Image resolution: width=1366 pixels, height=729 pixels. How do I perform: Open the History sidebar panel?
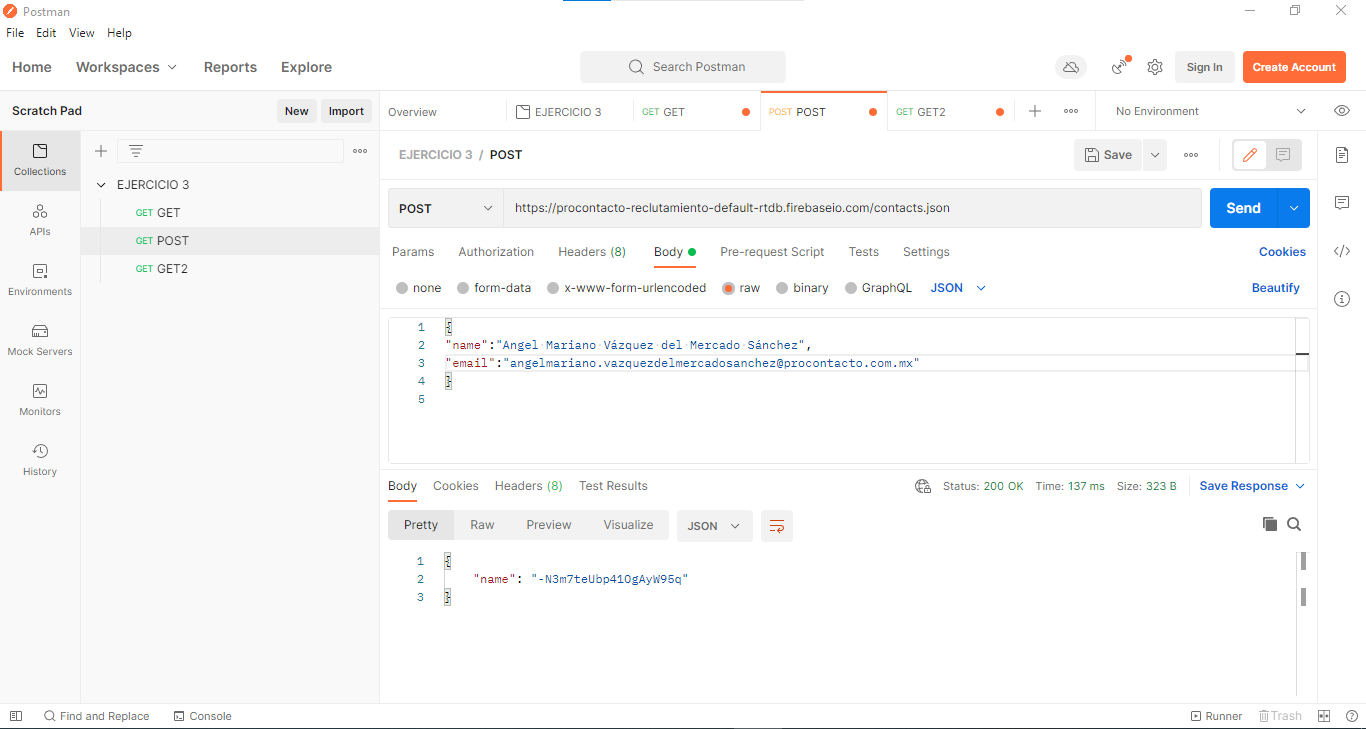[x=39, y=459]
